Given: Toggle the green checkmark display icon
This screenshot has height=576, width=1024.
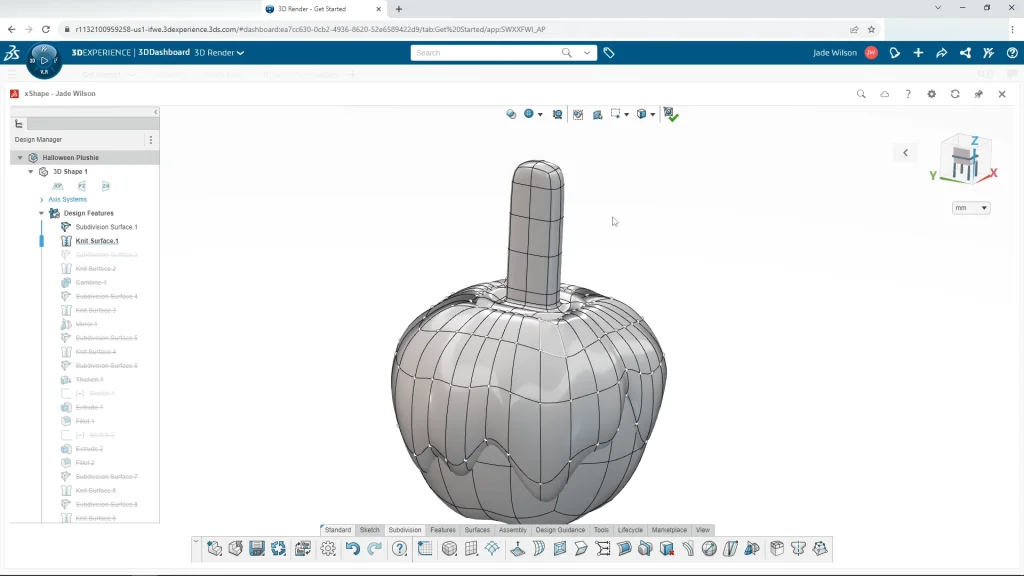Looking at the screenshot, I should 670,115.
